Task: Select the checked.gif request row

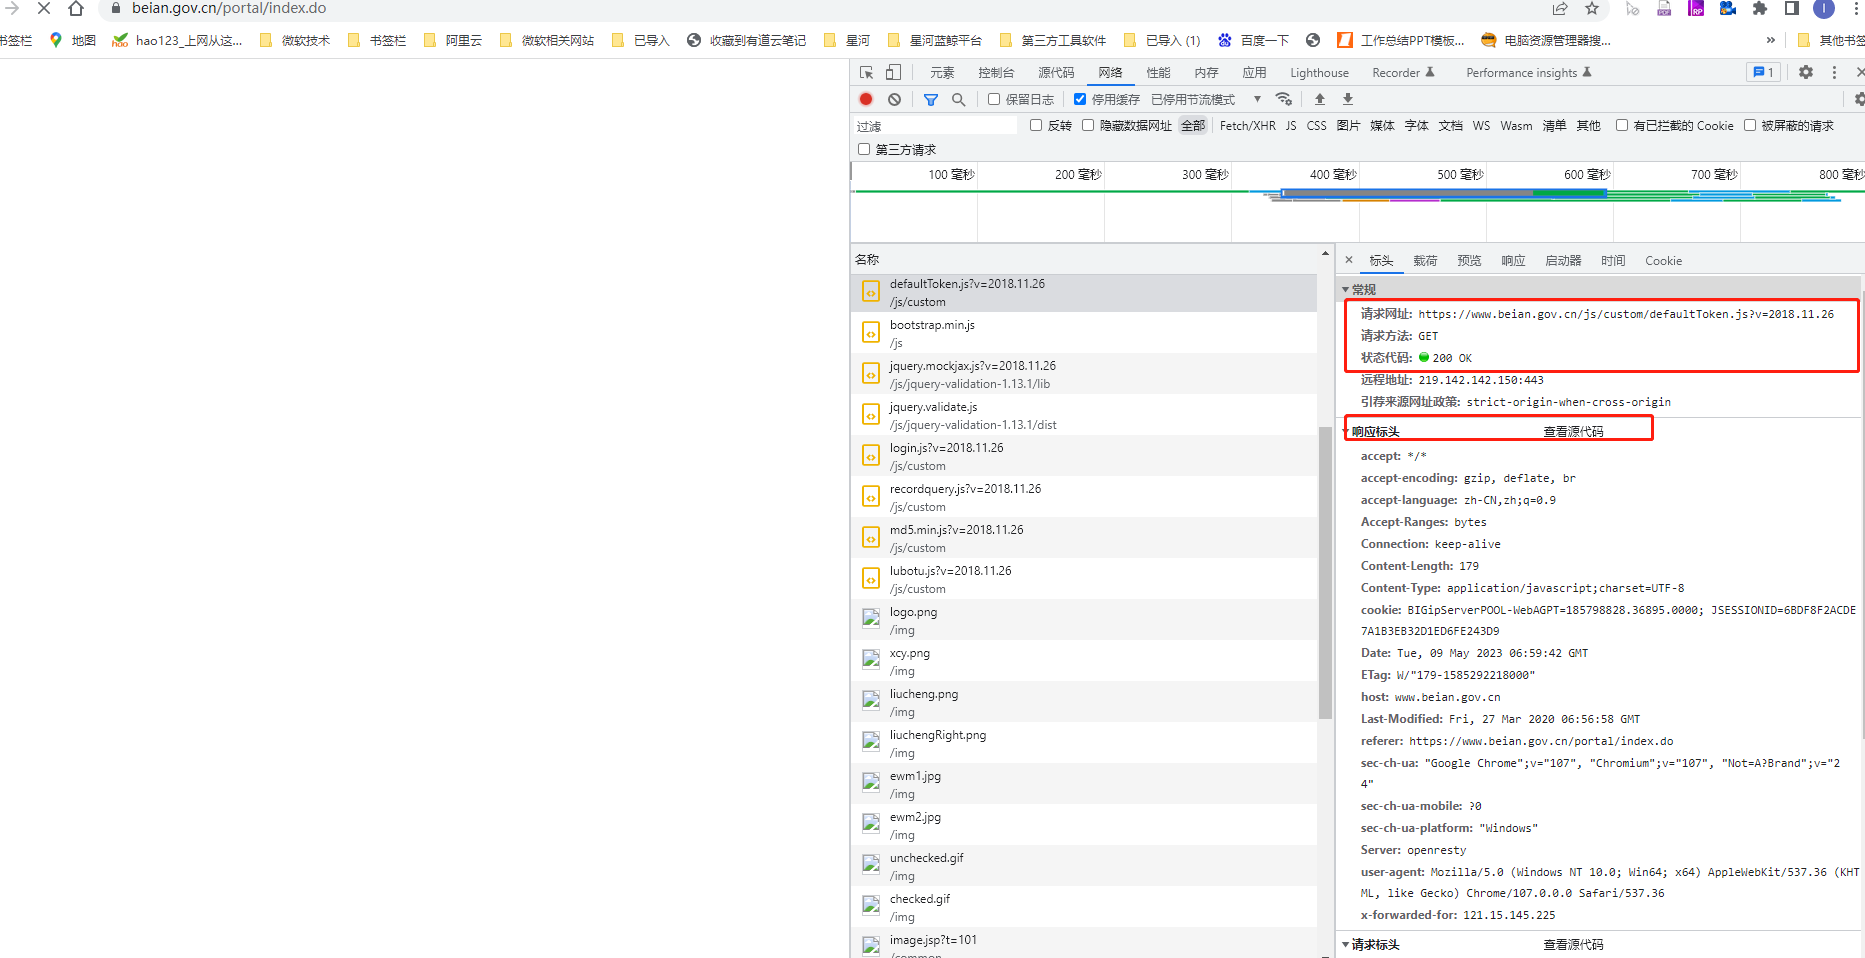Action: point(1084,907)
